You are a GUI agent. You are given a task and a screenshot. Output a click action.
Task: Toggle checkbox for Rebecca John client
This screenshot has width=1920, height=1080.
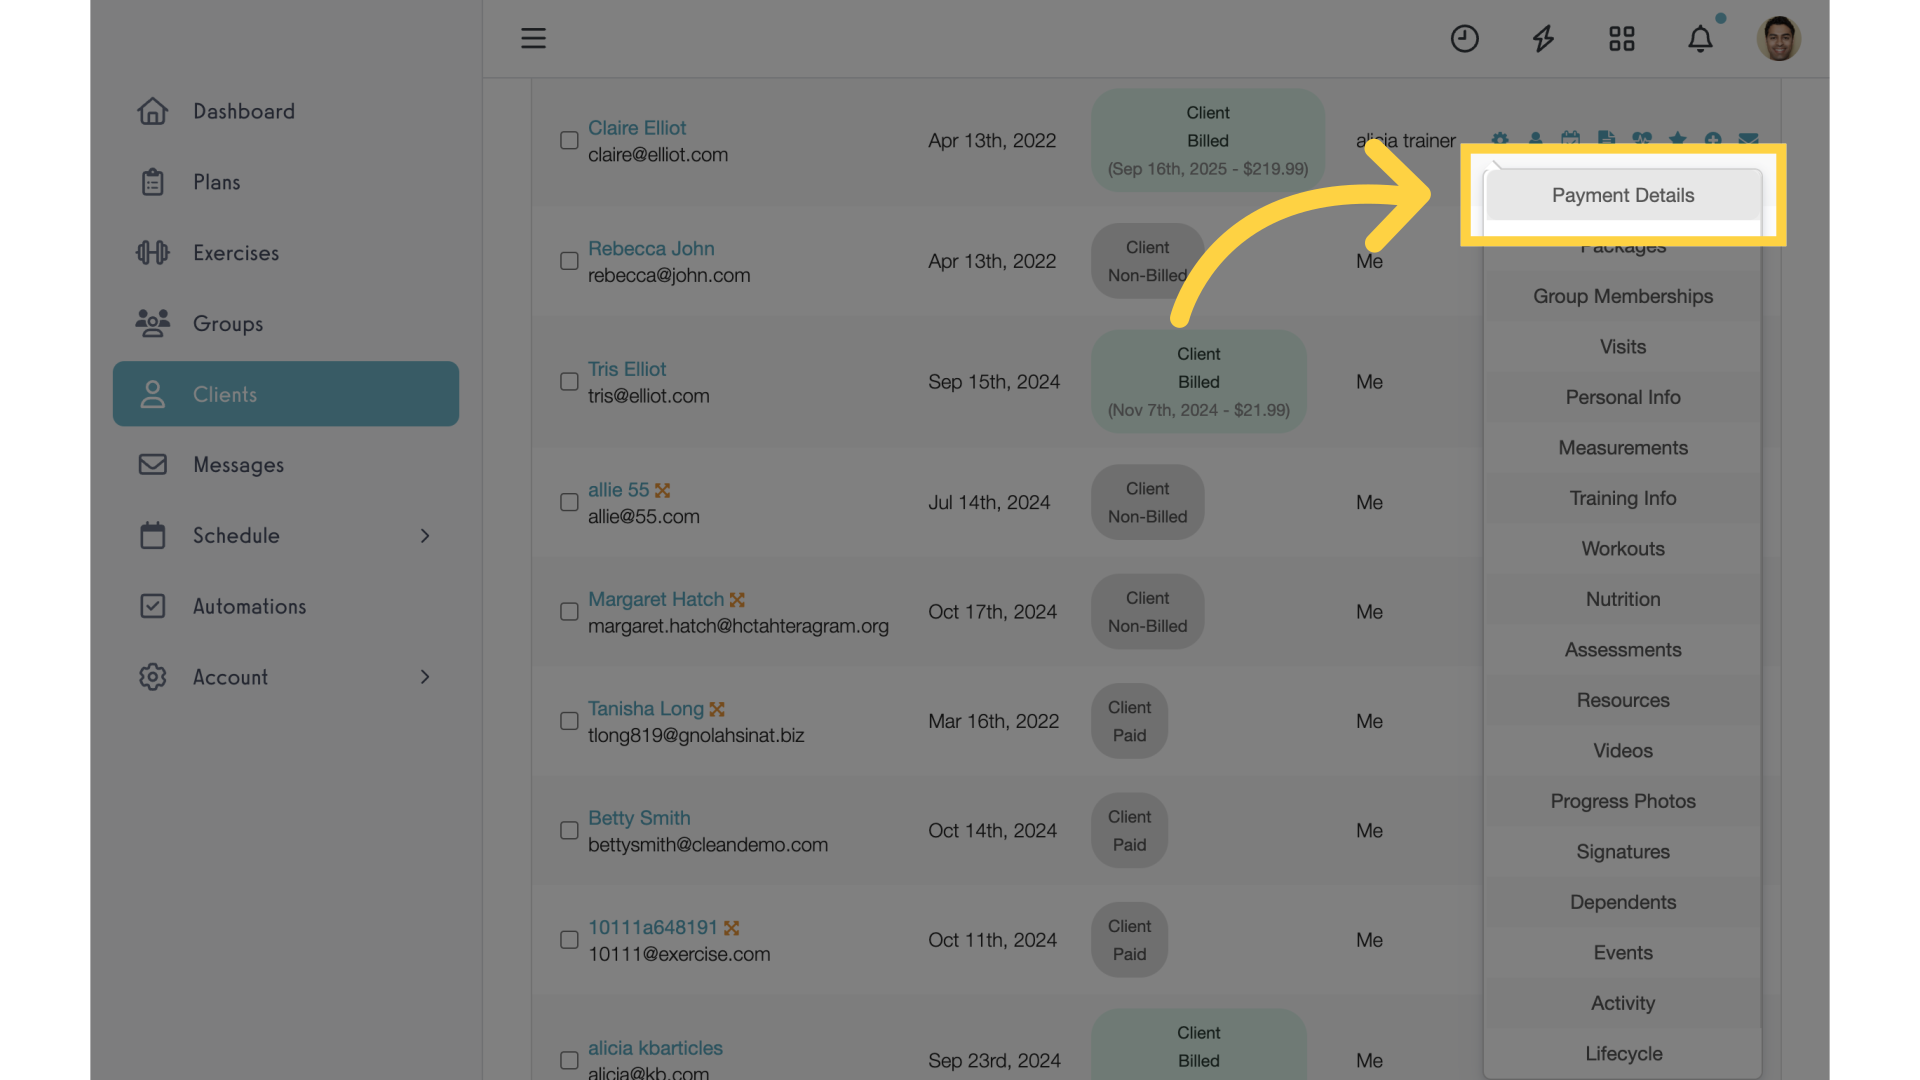tap(568, 262)
